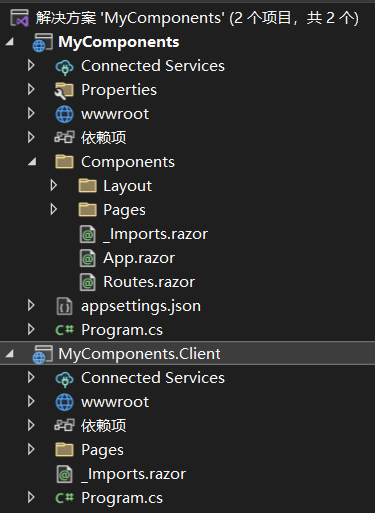The height and width of the screenshot is (513, 375).
Task: Select _Imports.razor label under Components
Action: click(x=156, y=234)
